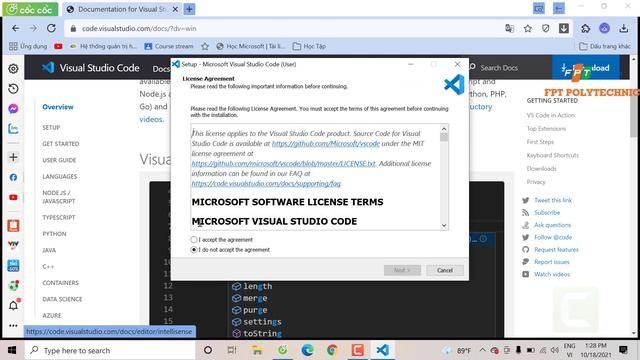The height and width of the screenshot is (360, 640).
Task: Go back with the browser back arrow
Action: click(x=16, y=29)
